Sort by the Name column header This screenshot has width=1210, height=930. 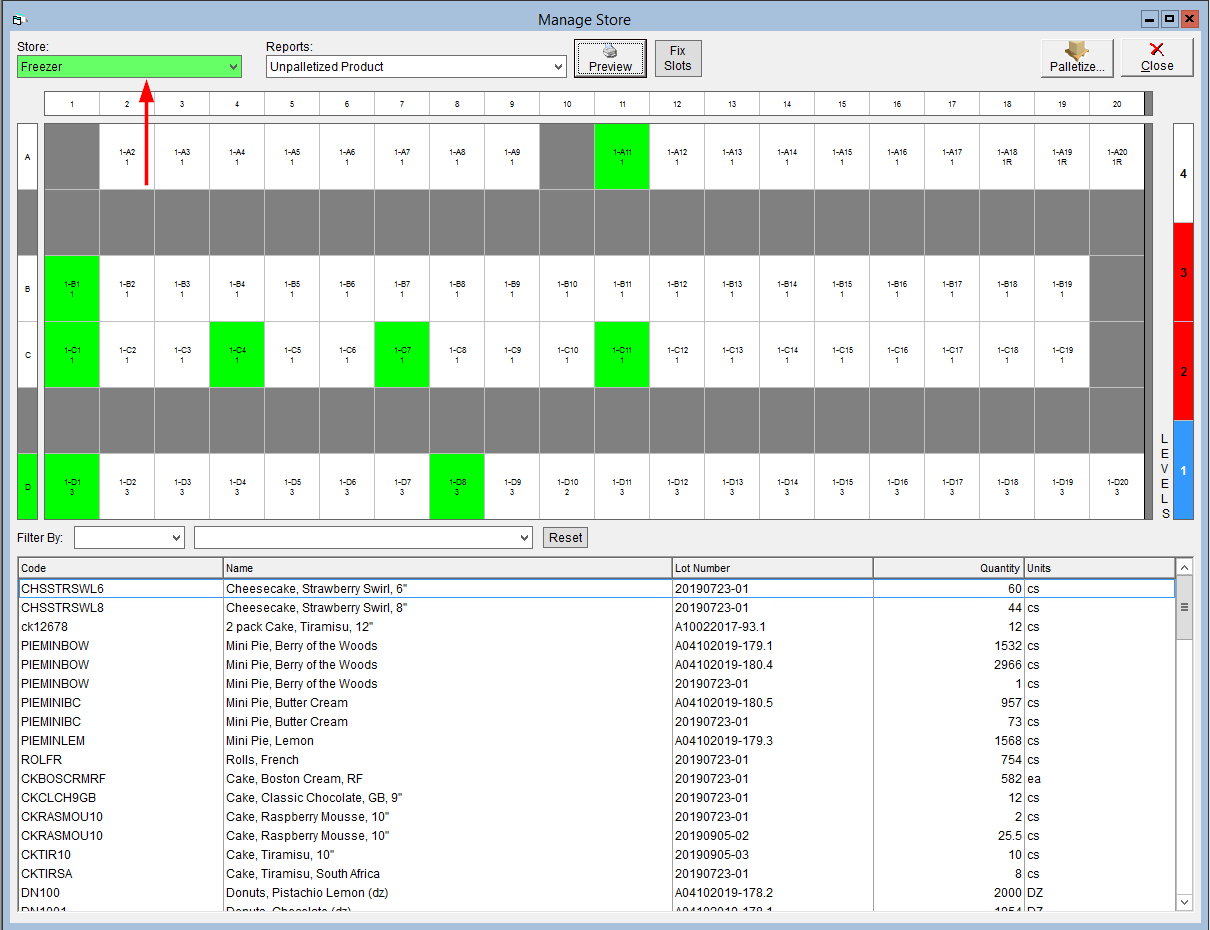tap(448, 568)
